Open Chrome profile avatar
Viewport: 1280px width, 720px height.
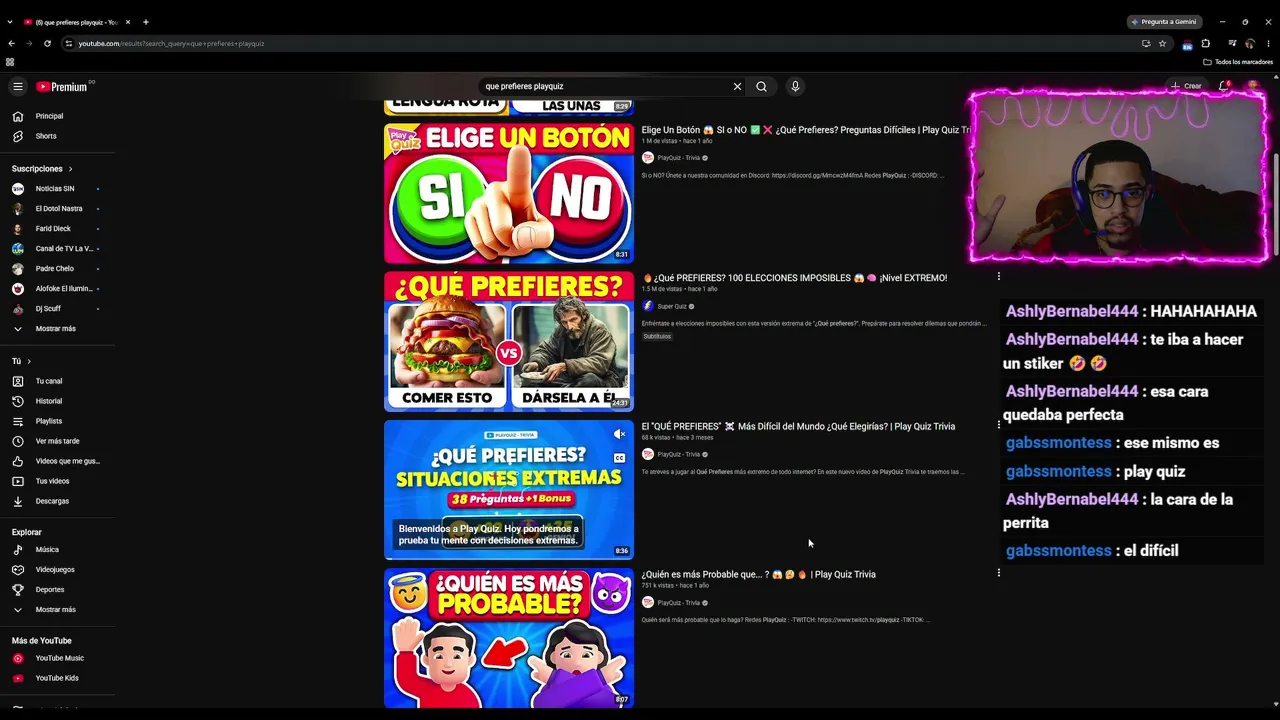point(1250,44)
